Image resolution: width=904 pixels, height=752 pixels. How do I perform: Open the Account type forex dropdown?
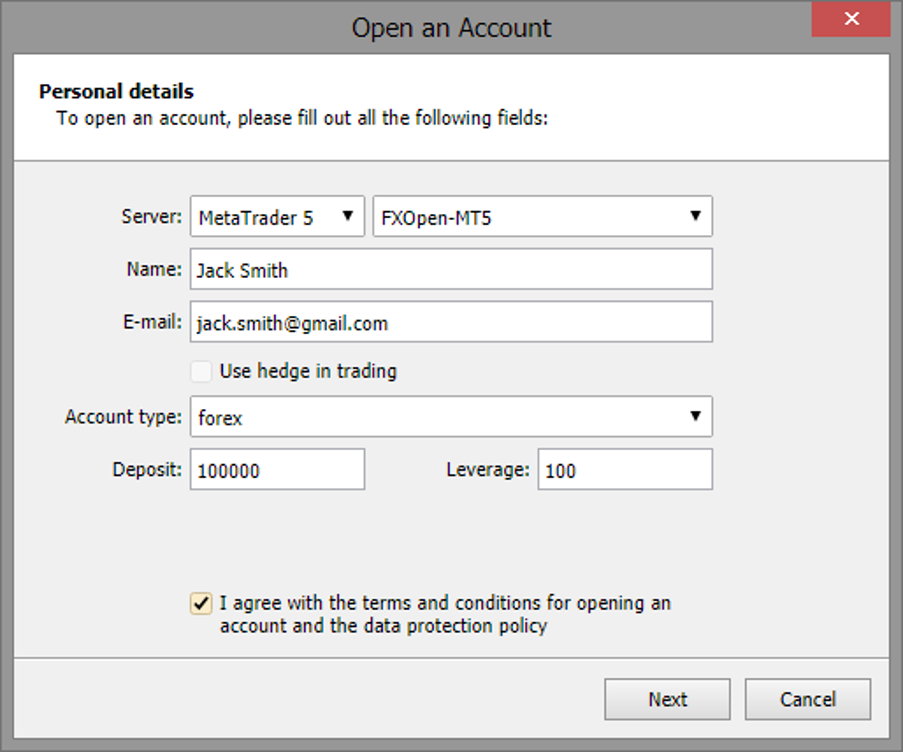(451, 417)
